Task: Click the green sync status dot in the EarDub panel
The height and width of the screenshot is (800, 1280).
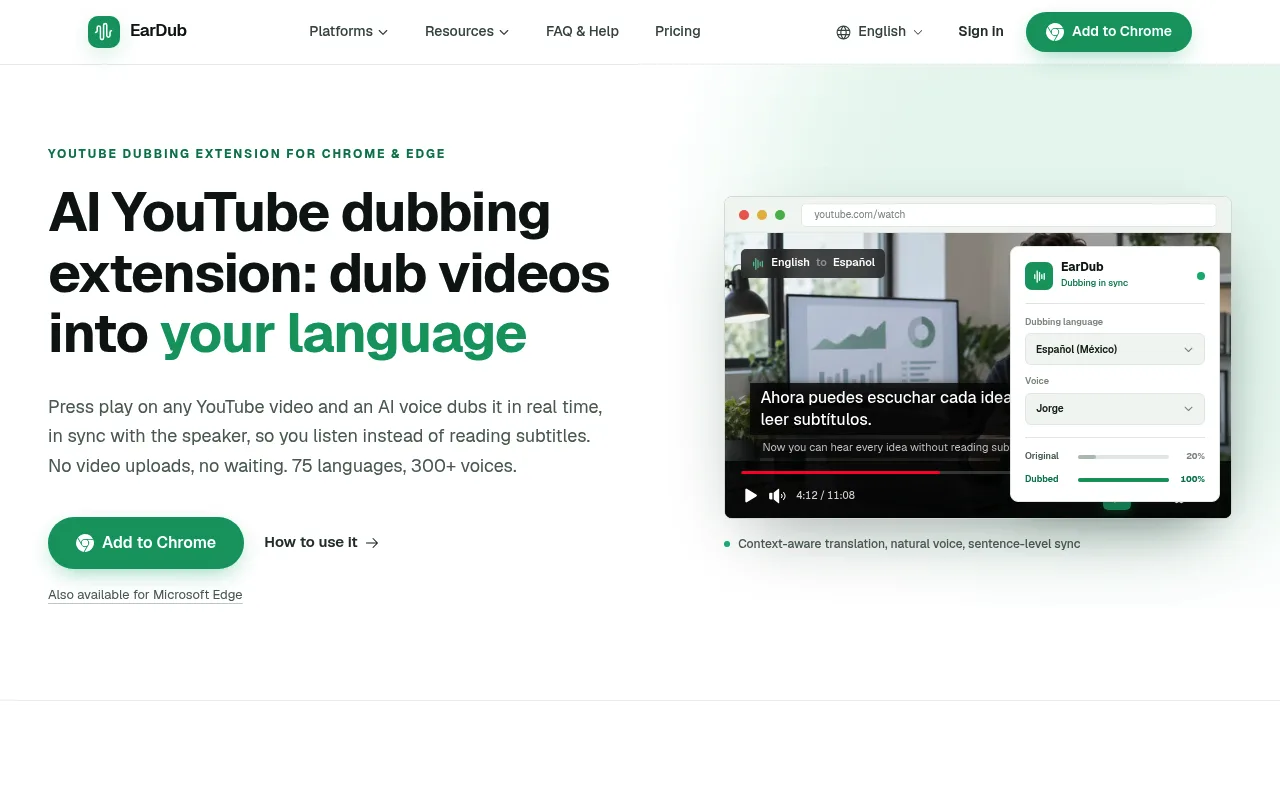Action: click(1201, 276)
